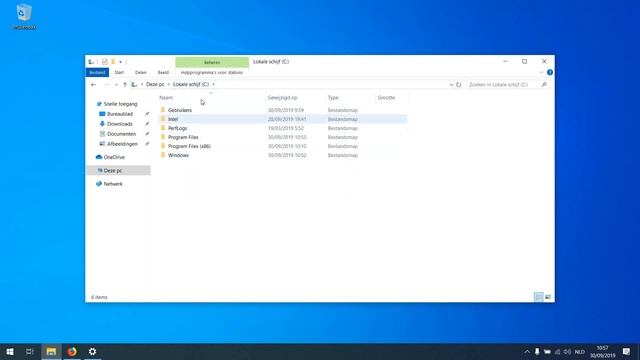Show hidden tray icons chevron
This screenshot has height=360, width=640.
pos(527,352)
